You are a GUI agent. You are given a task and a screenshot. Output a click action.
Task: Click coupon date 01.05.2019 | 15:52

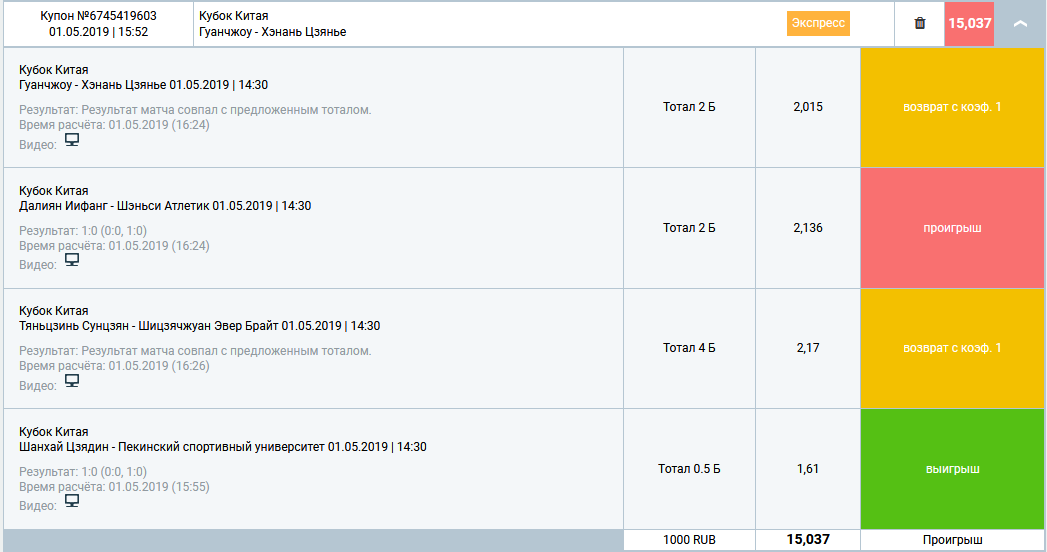point(98,32)
